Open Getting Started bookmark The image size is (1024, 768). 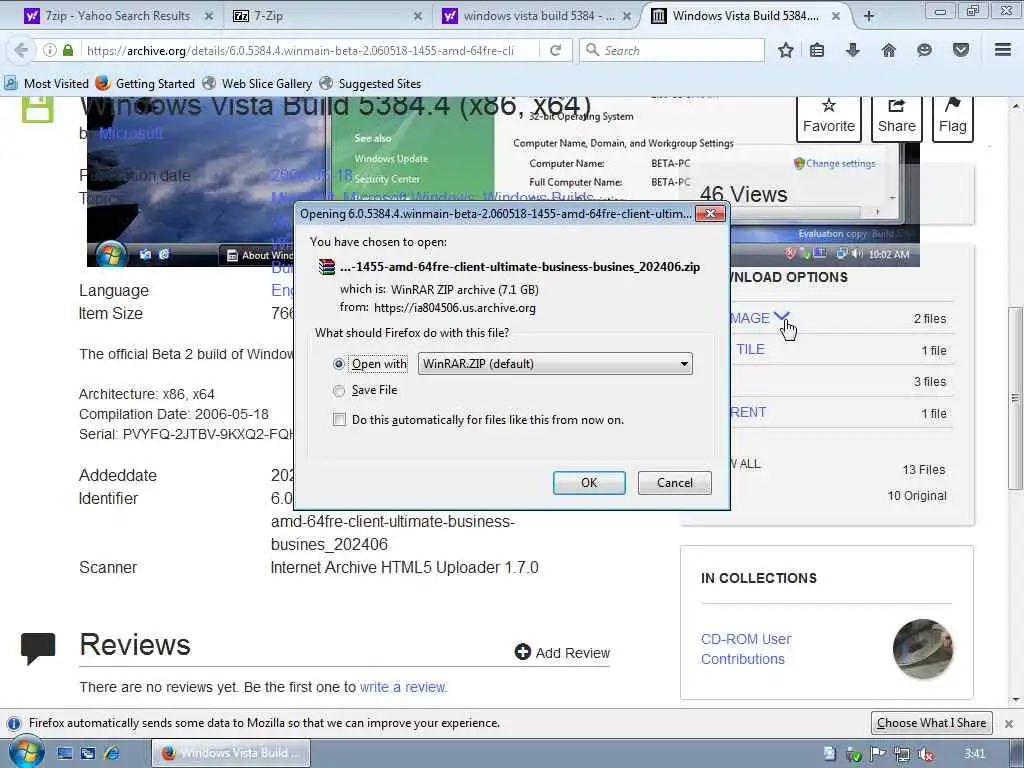click(x=145, y=84)
